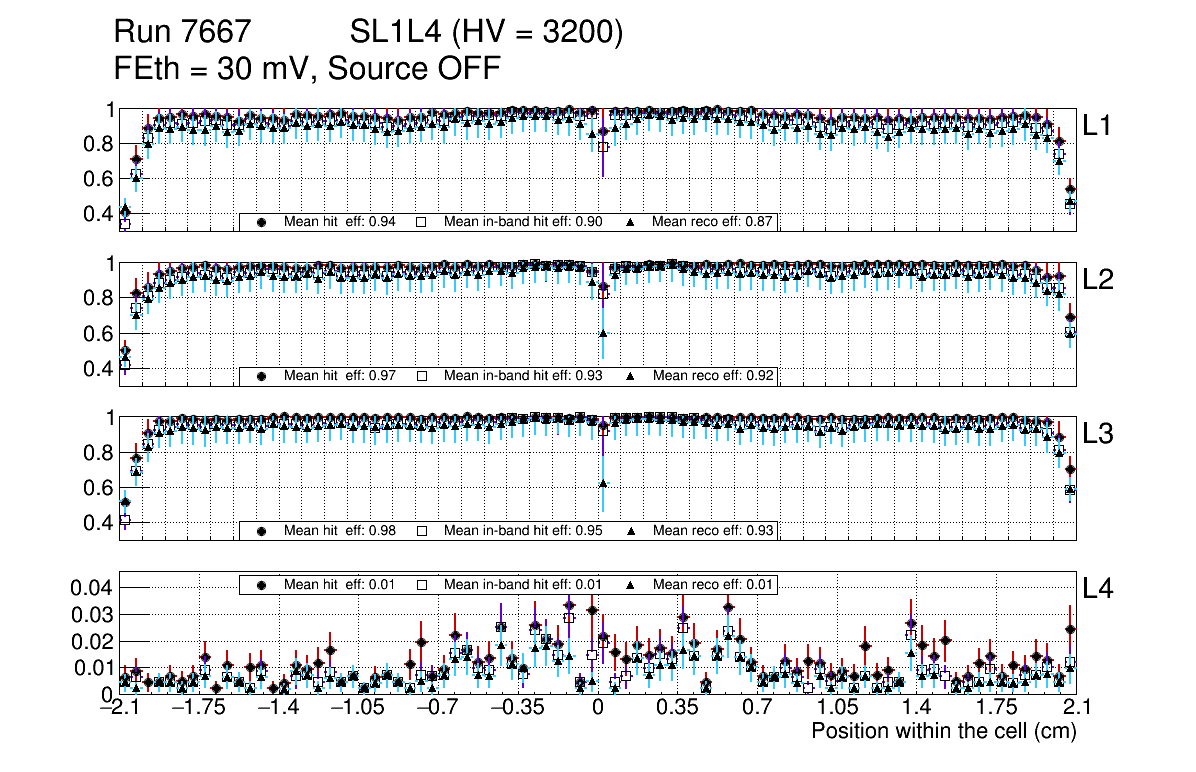Select the triangle marker in L4 legend
This screenshot has width=1196, height=772.
631,584
